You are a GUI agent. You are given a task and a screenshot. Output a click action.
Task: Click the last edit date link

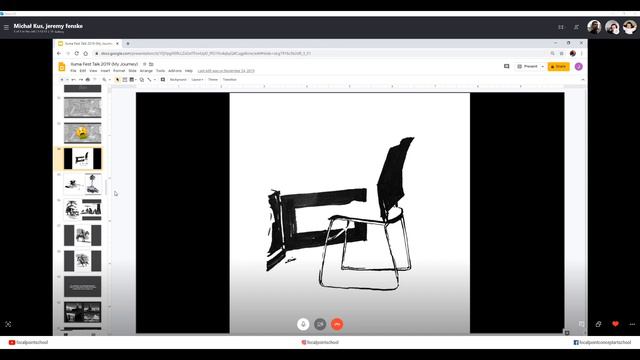coord(226,71)
